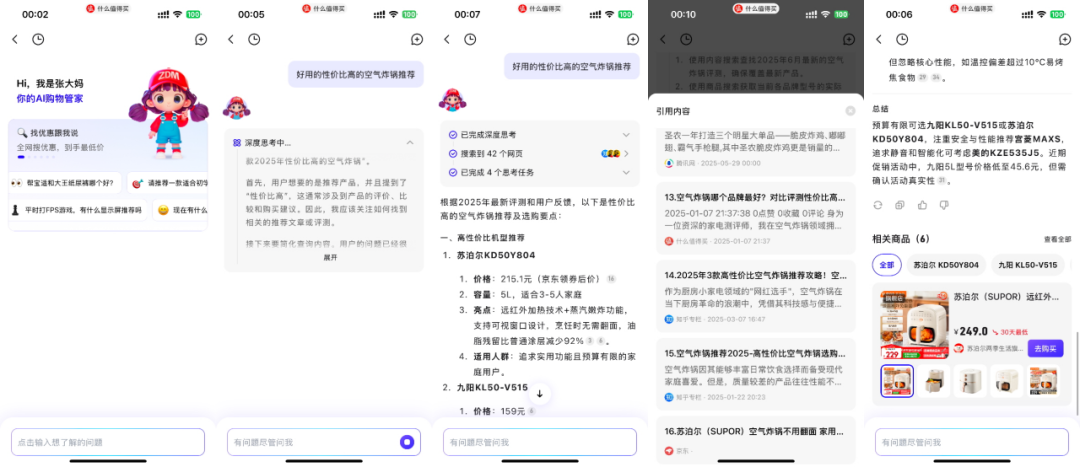The width and height of the screenshot is (1080, 467).
Task: Tap citation badge 31 after 确认活动真实性
Action: pyautogui.click(x=941, y=181)
